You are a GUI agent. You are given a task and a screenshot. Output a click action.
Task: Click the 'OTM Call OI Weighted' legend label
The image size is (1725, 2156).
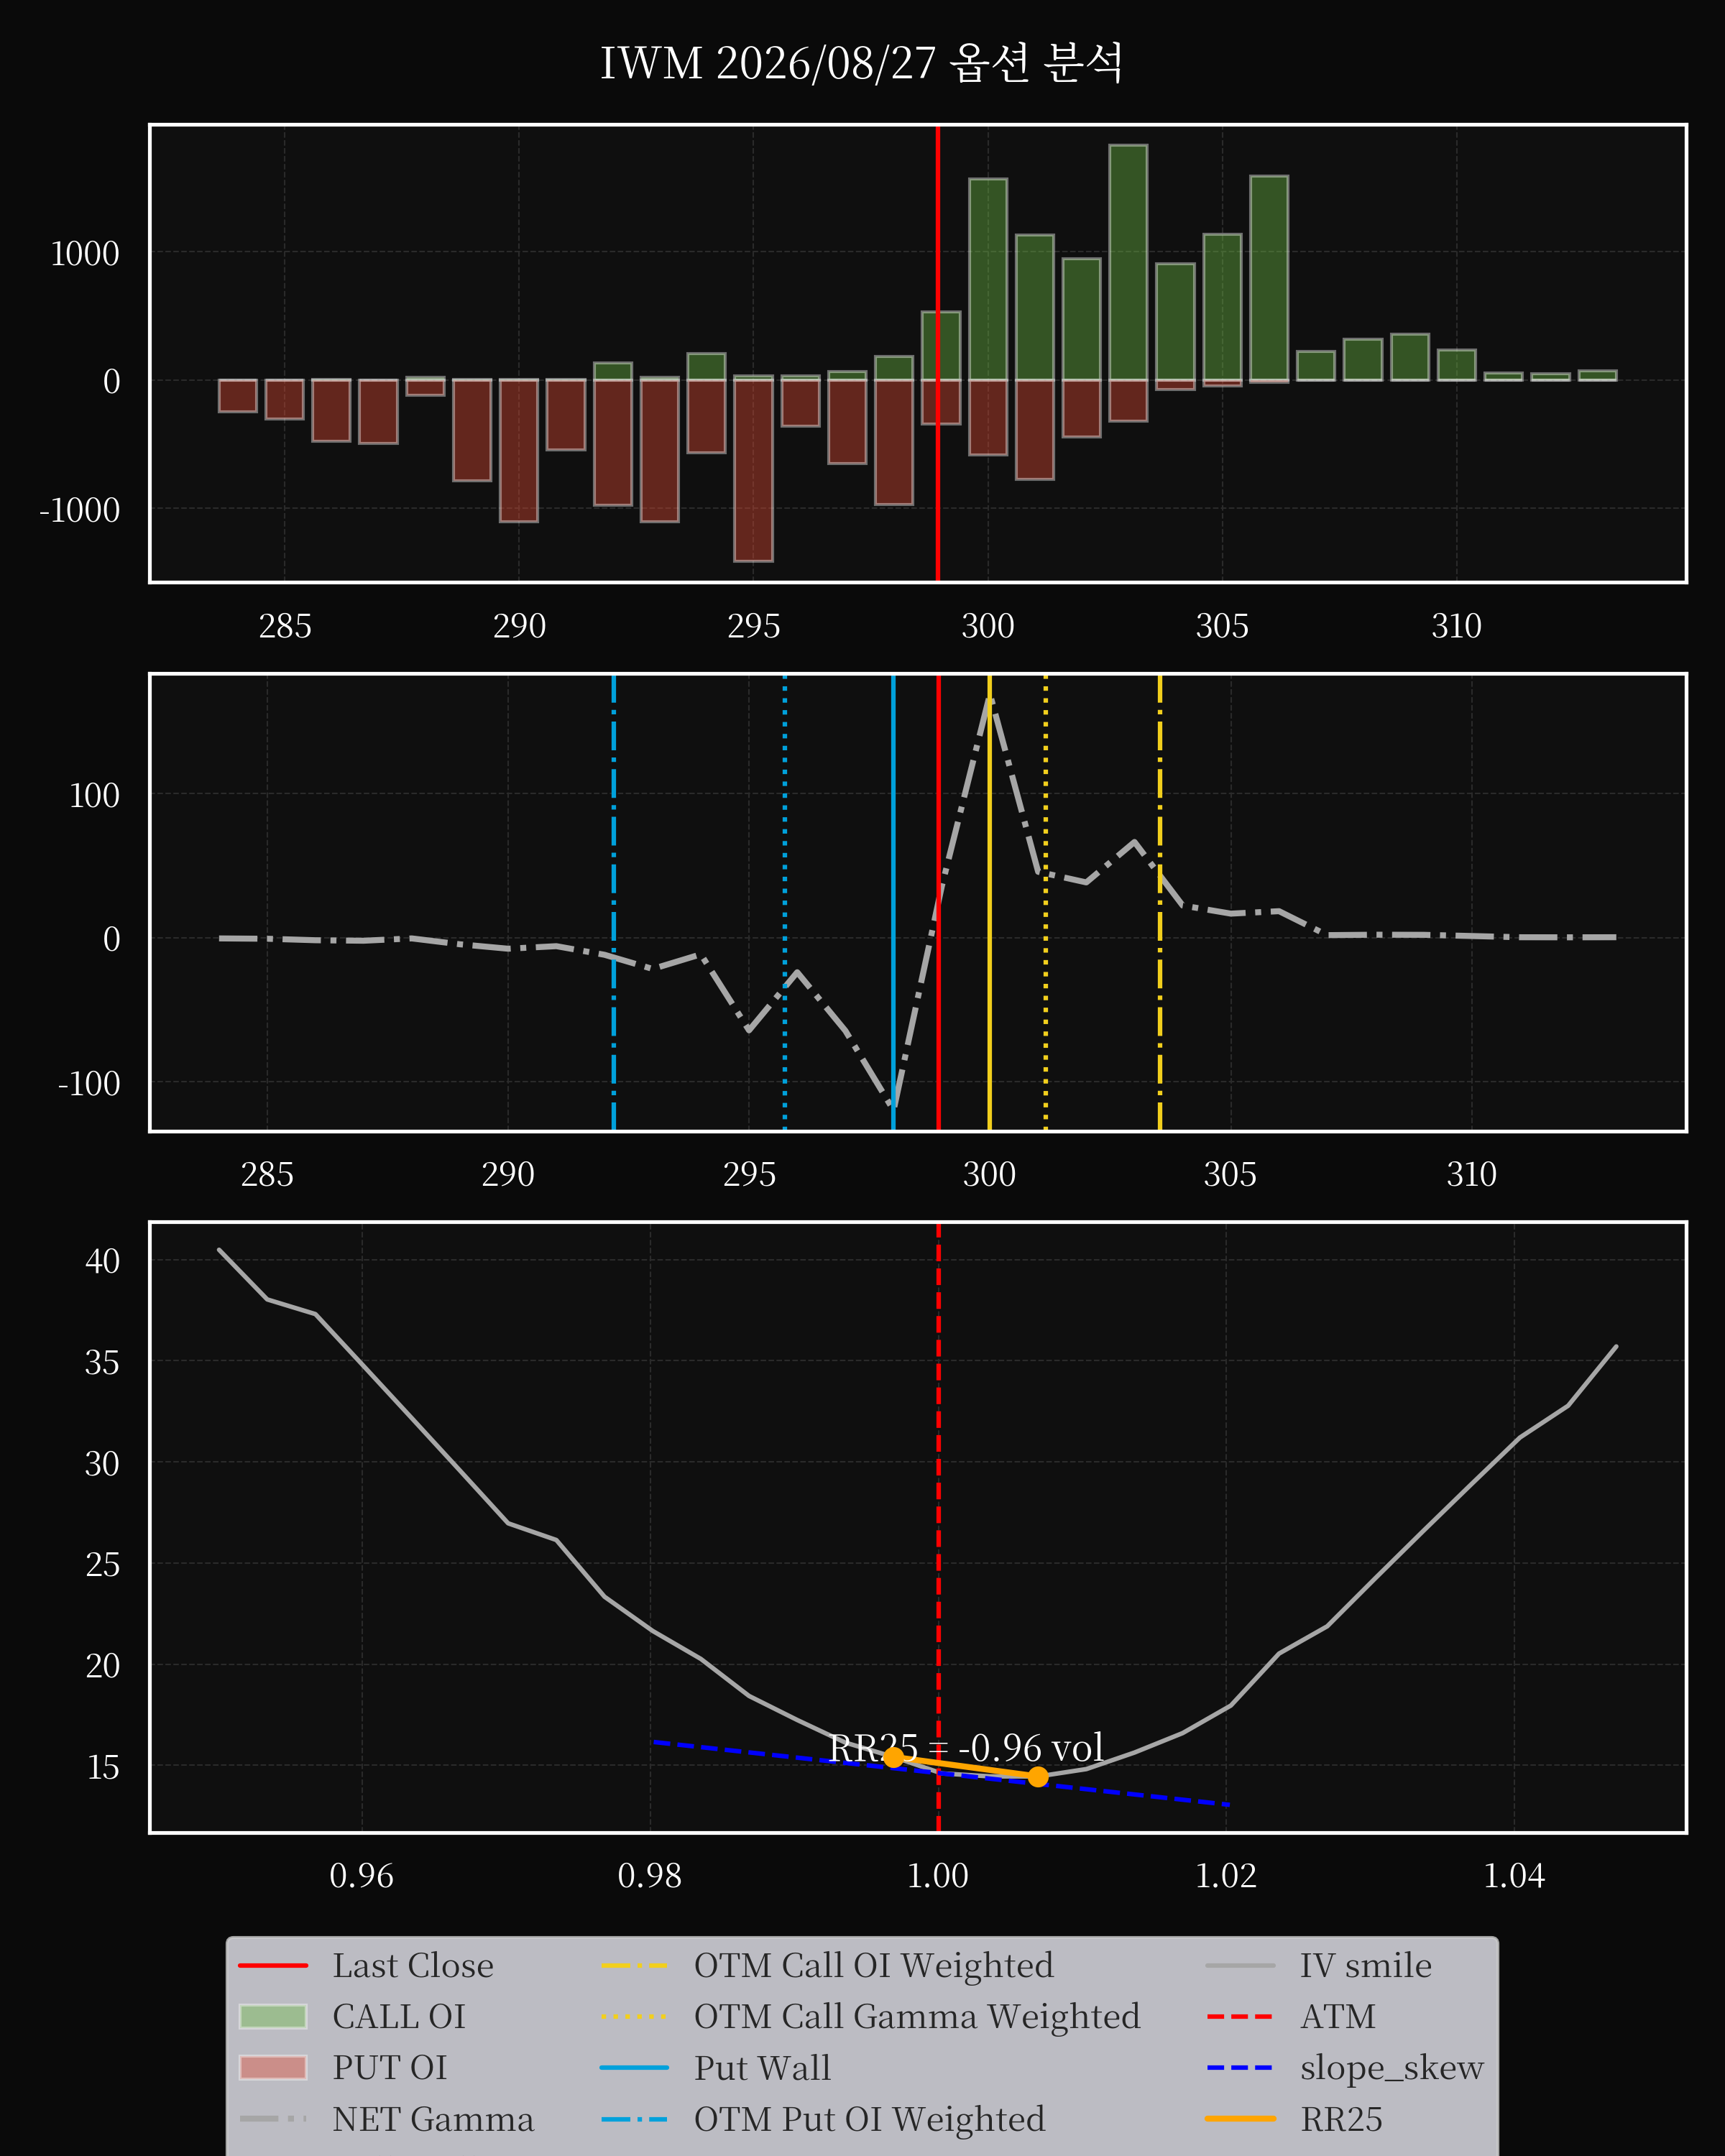pos(874,1966)
